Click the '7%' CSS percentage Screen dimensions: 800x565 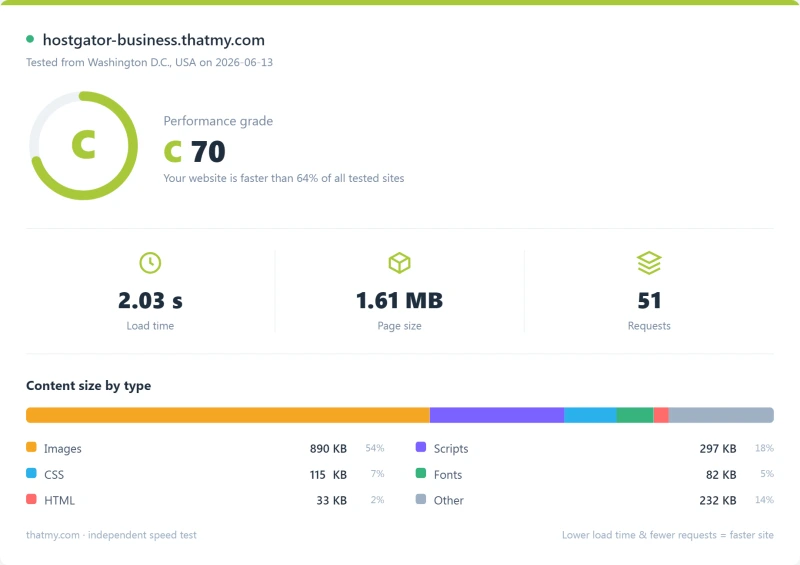pyautogui.click(x=378, y=474)
